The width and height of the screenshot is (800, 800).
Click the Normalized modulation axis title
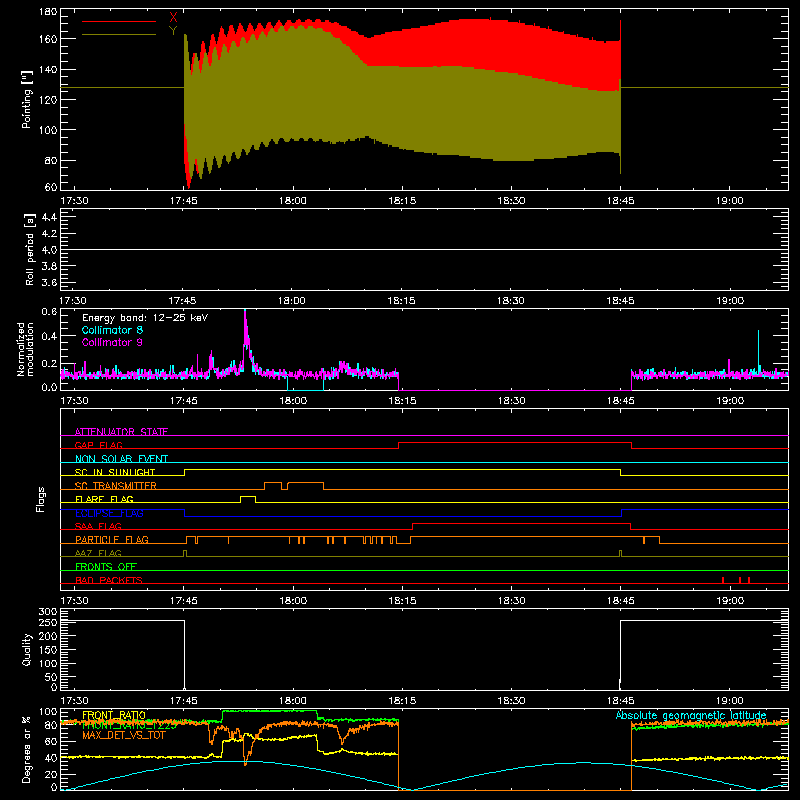point(26,349)
